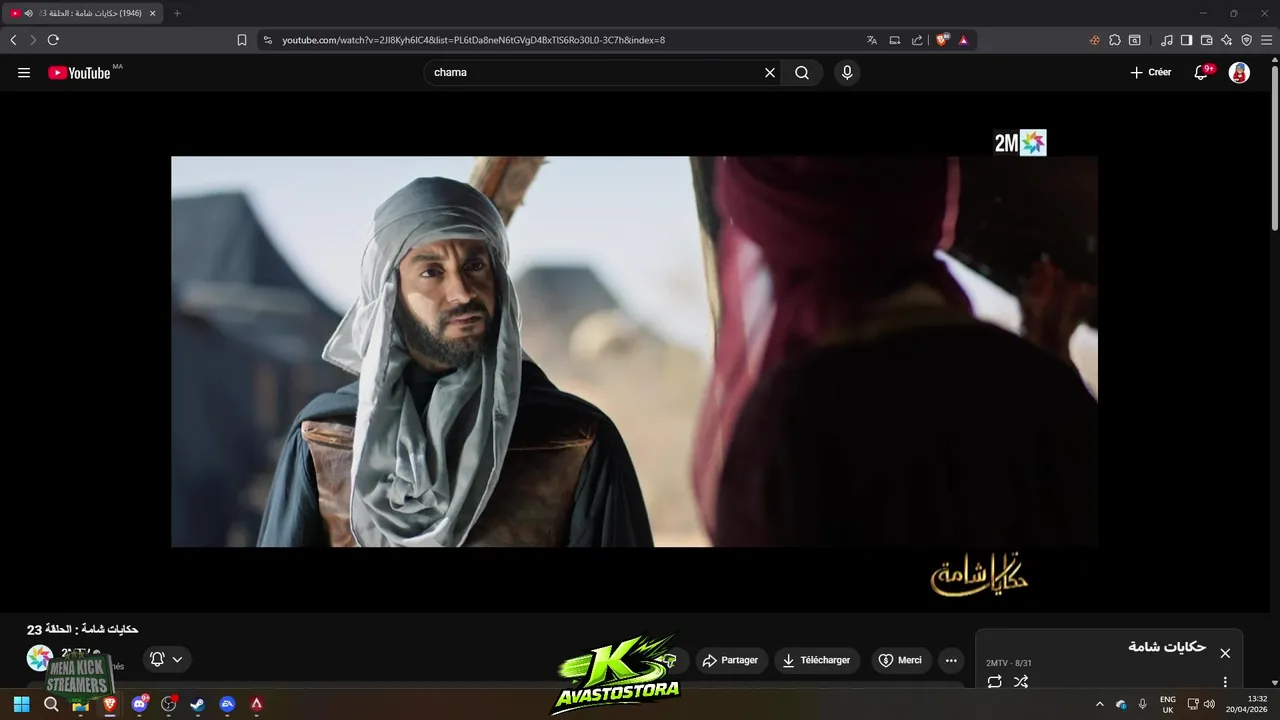
Task: Click the Télécharger button
Action: [816, 660]
